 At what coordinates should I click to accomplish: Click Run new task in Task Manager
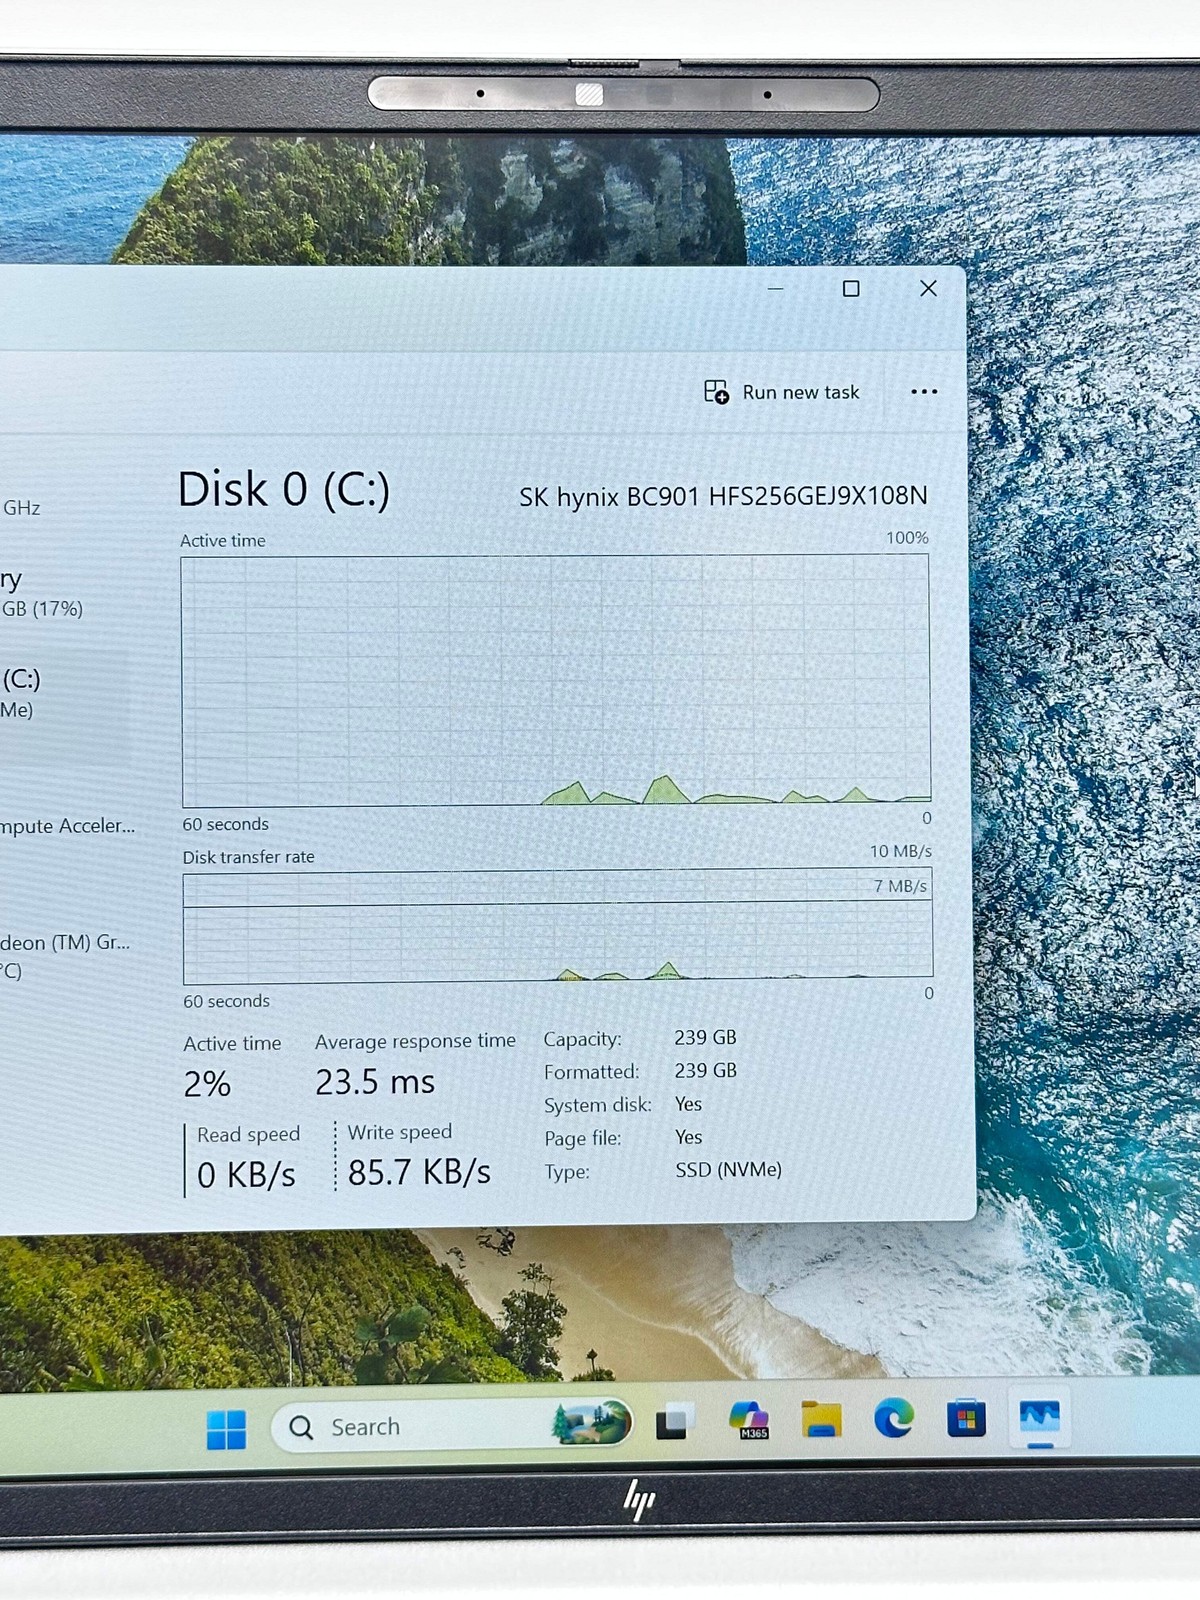(782, 392)
